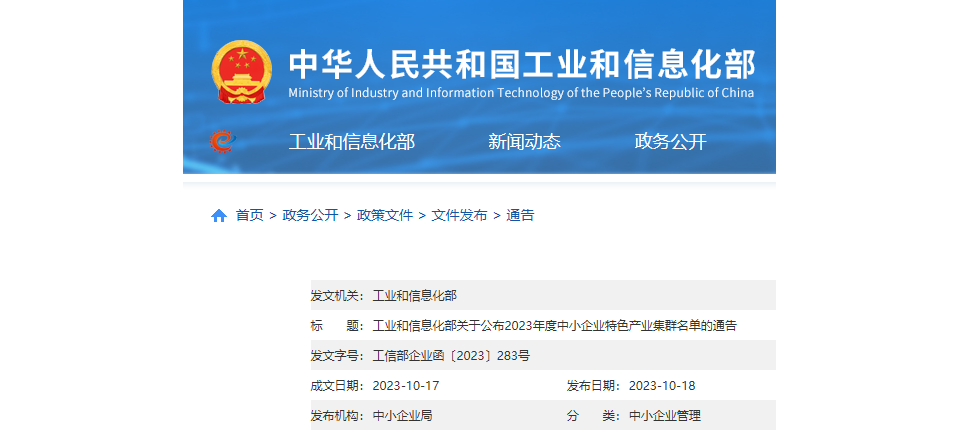The height and width of the screenshot is (448, 960).
Task: Click document number 工信部企业函〔2023〕283号
Action: pos(451,356)
